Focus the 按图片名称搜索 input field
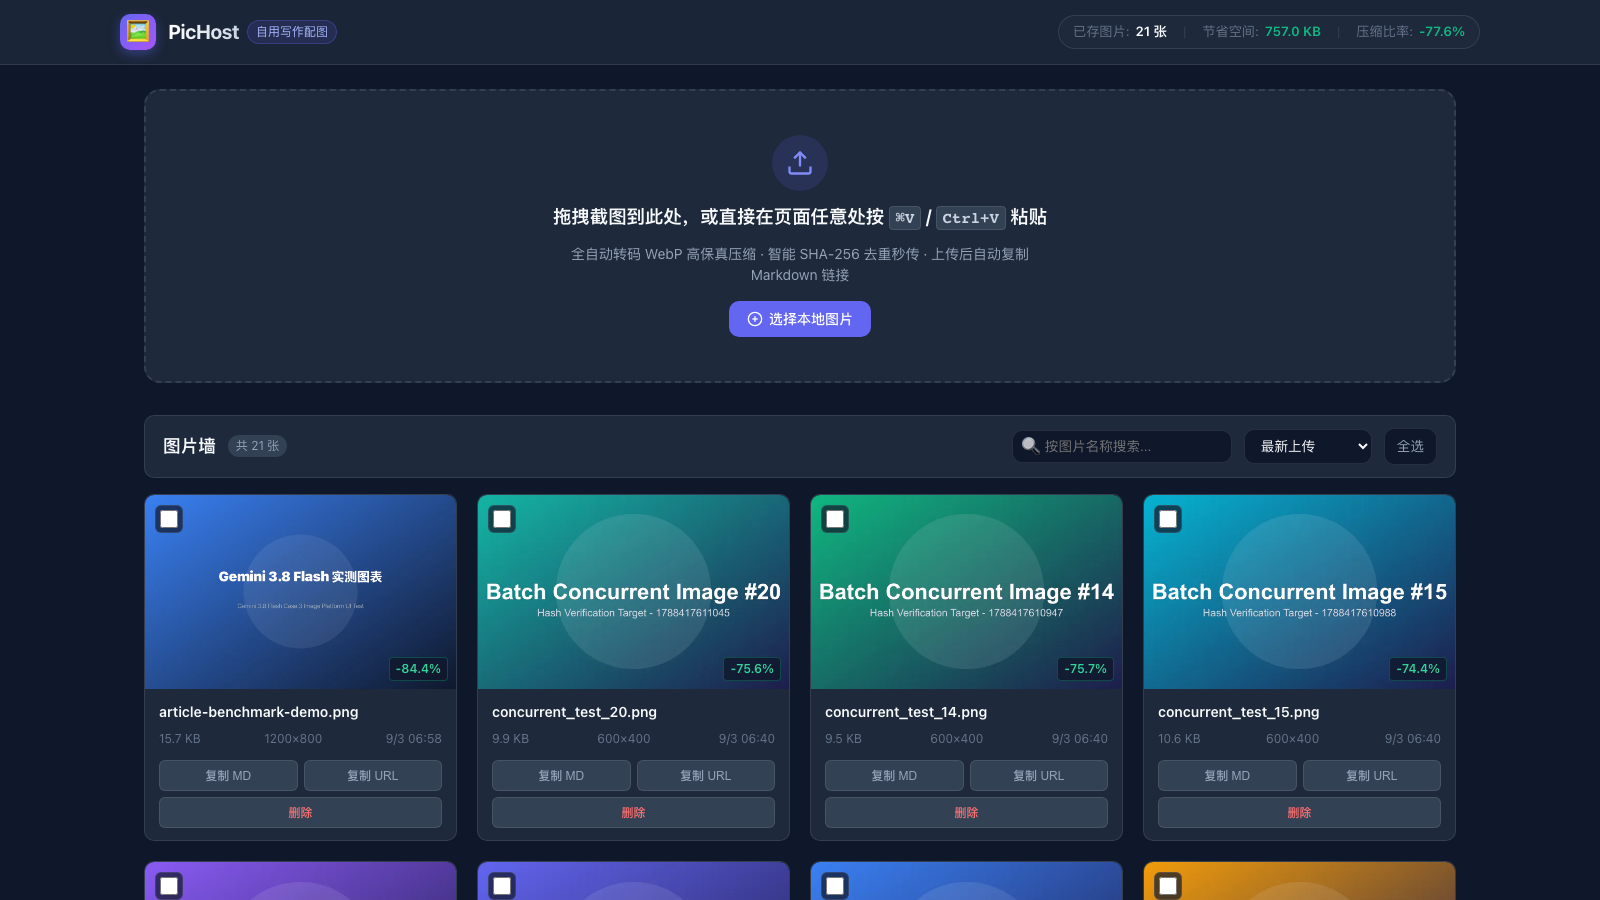The height and width of the screenshot is (900, 1600). 1122,446
